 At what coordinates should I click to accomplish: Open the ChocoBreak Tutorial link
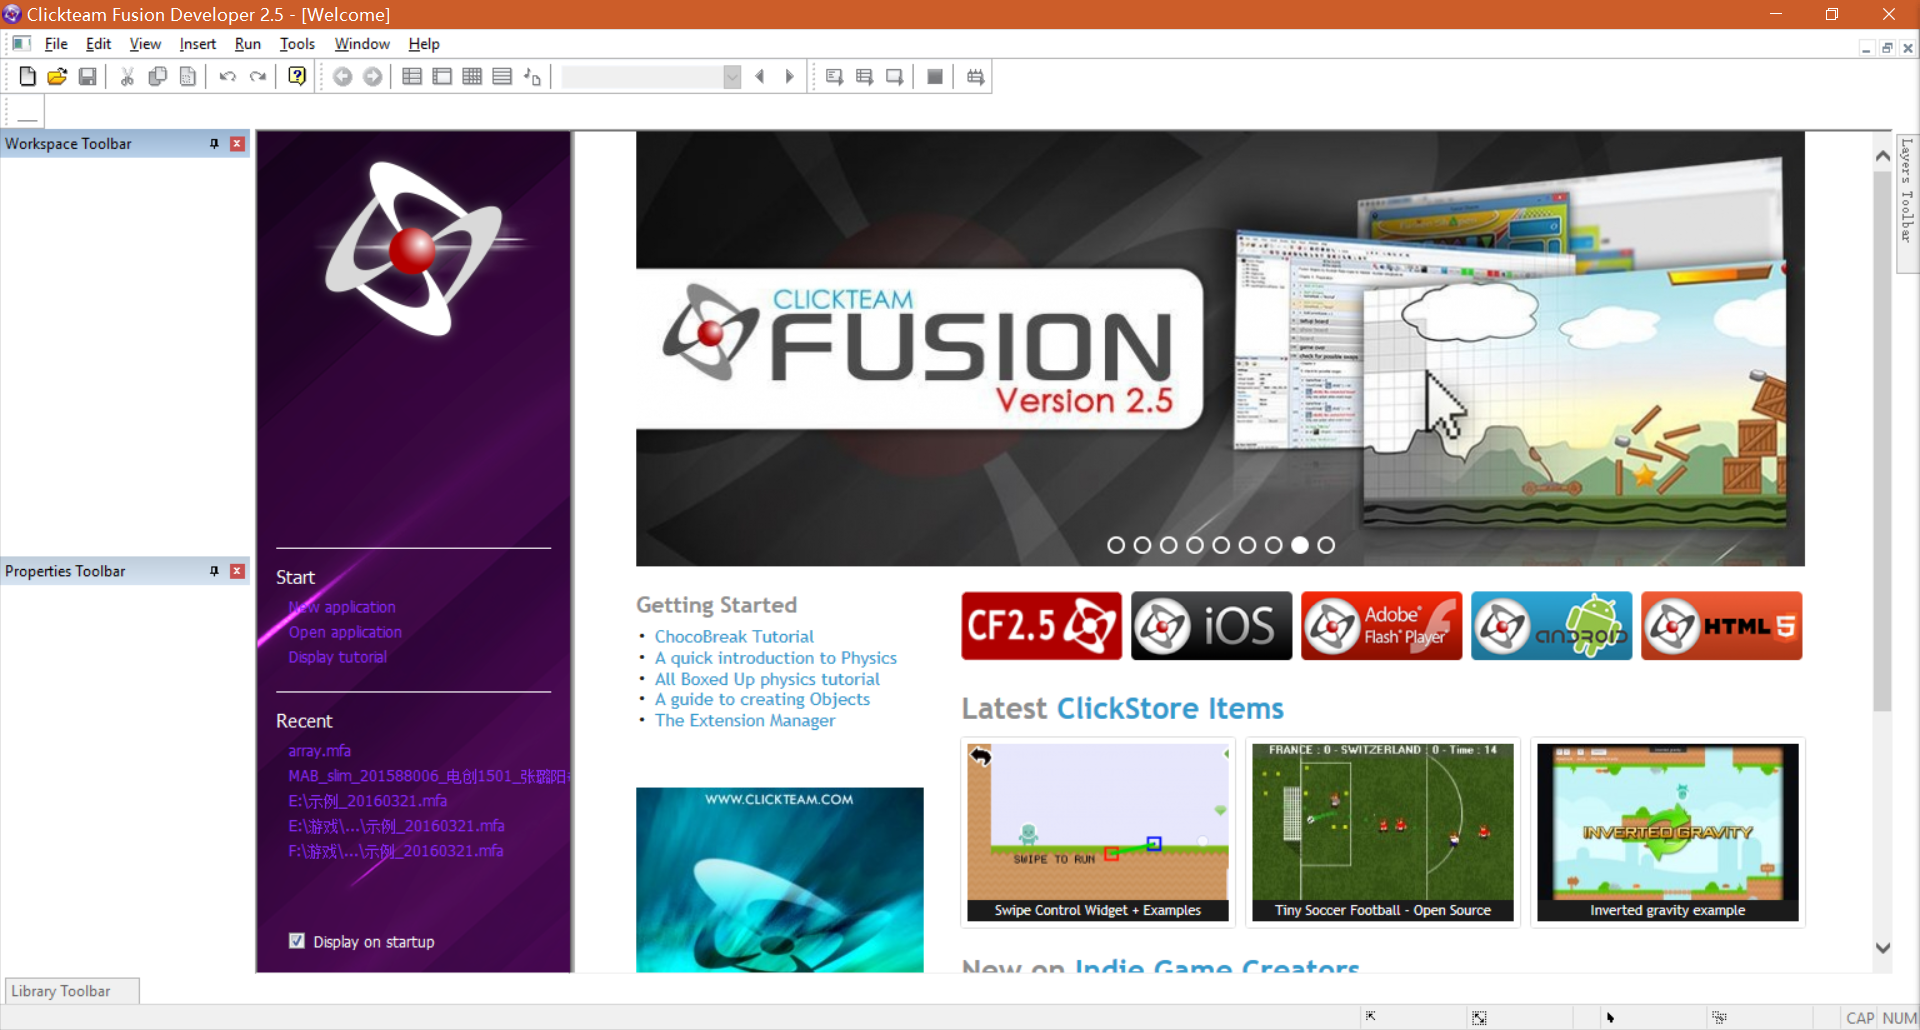coord(734,637)
